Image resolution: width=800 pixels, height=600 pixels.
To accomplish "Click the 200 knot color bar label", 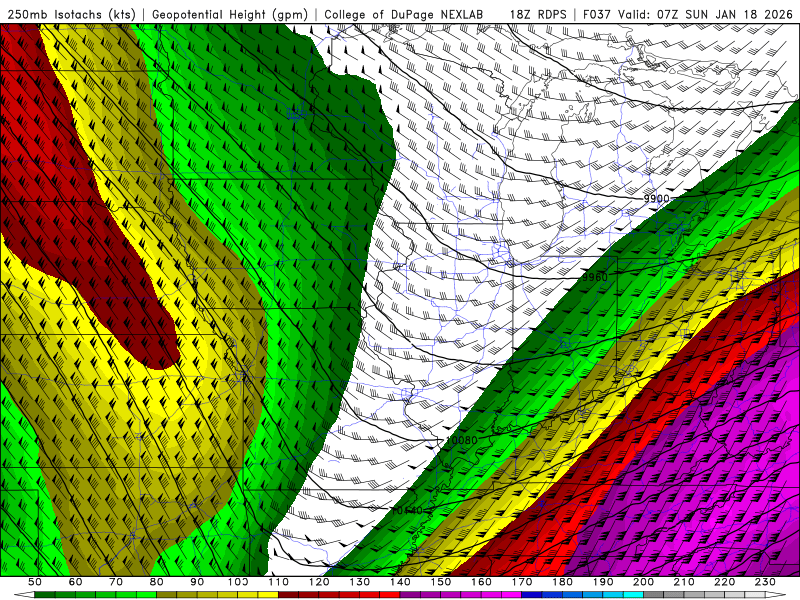I will tap(644, 582).
